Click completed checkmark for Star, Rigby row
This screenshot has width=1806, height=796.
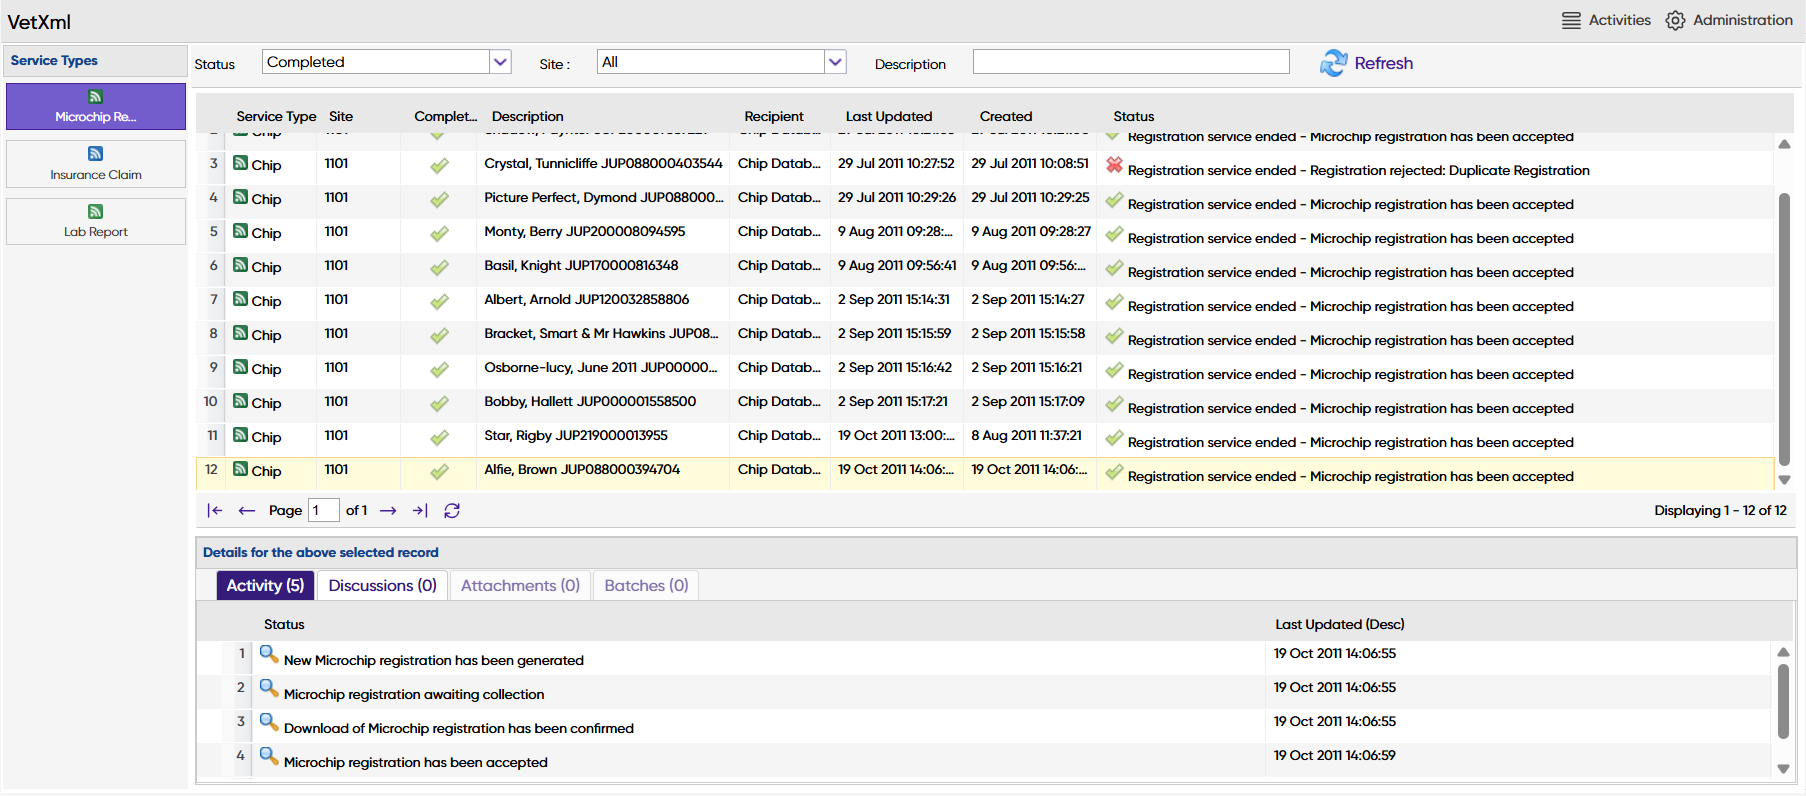click(439, 438)
